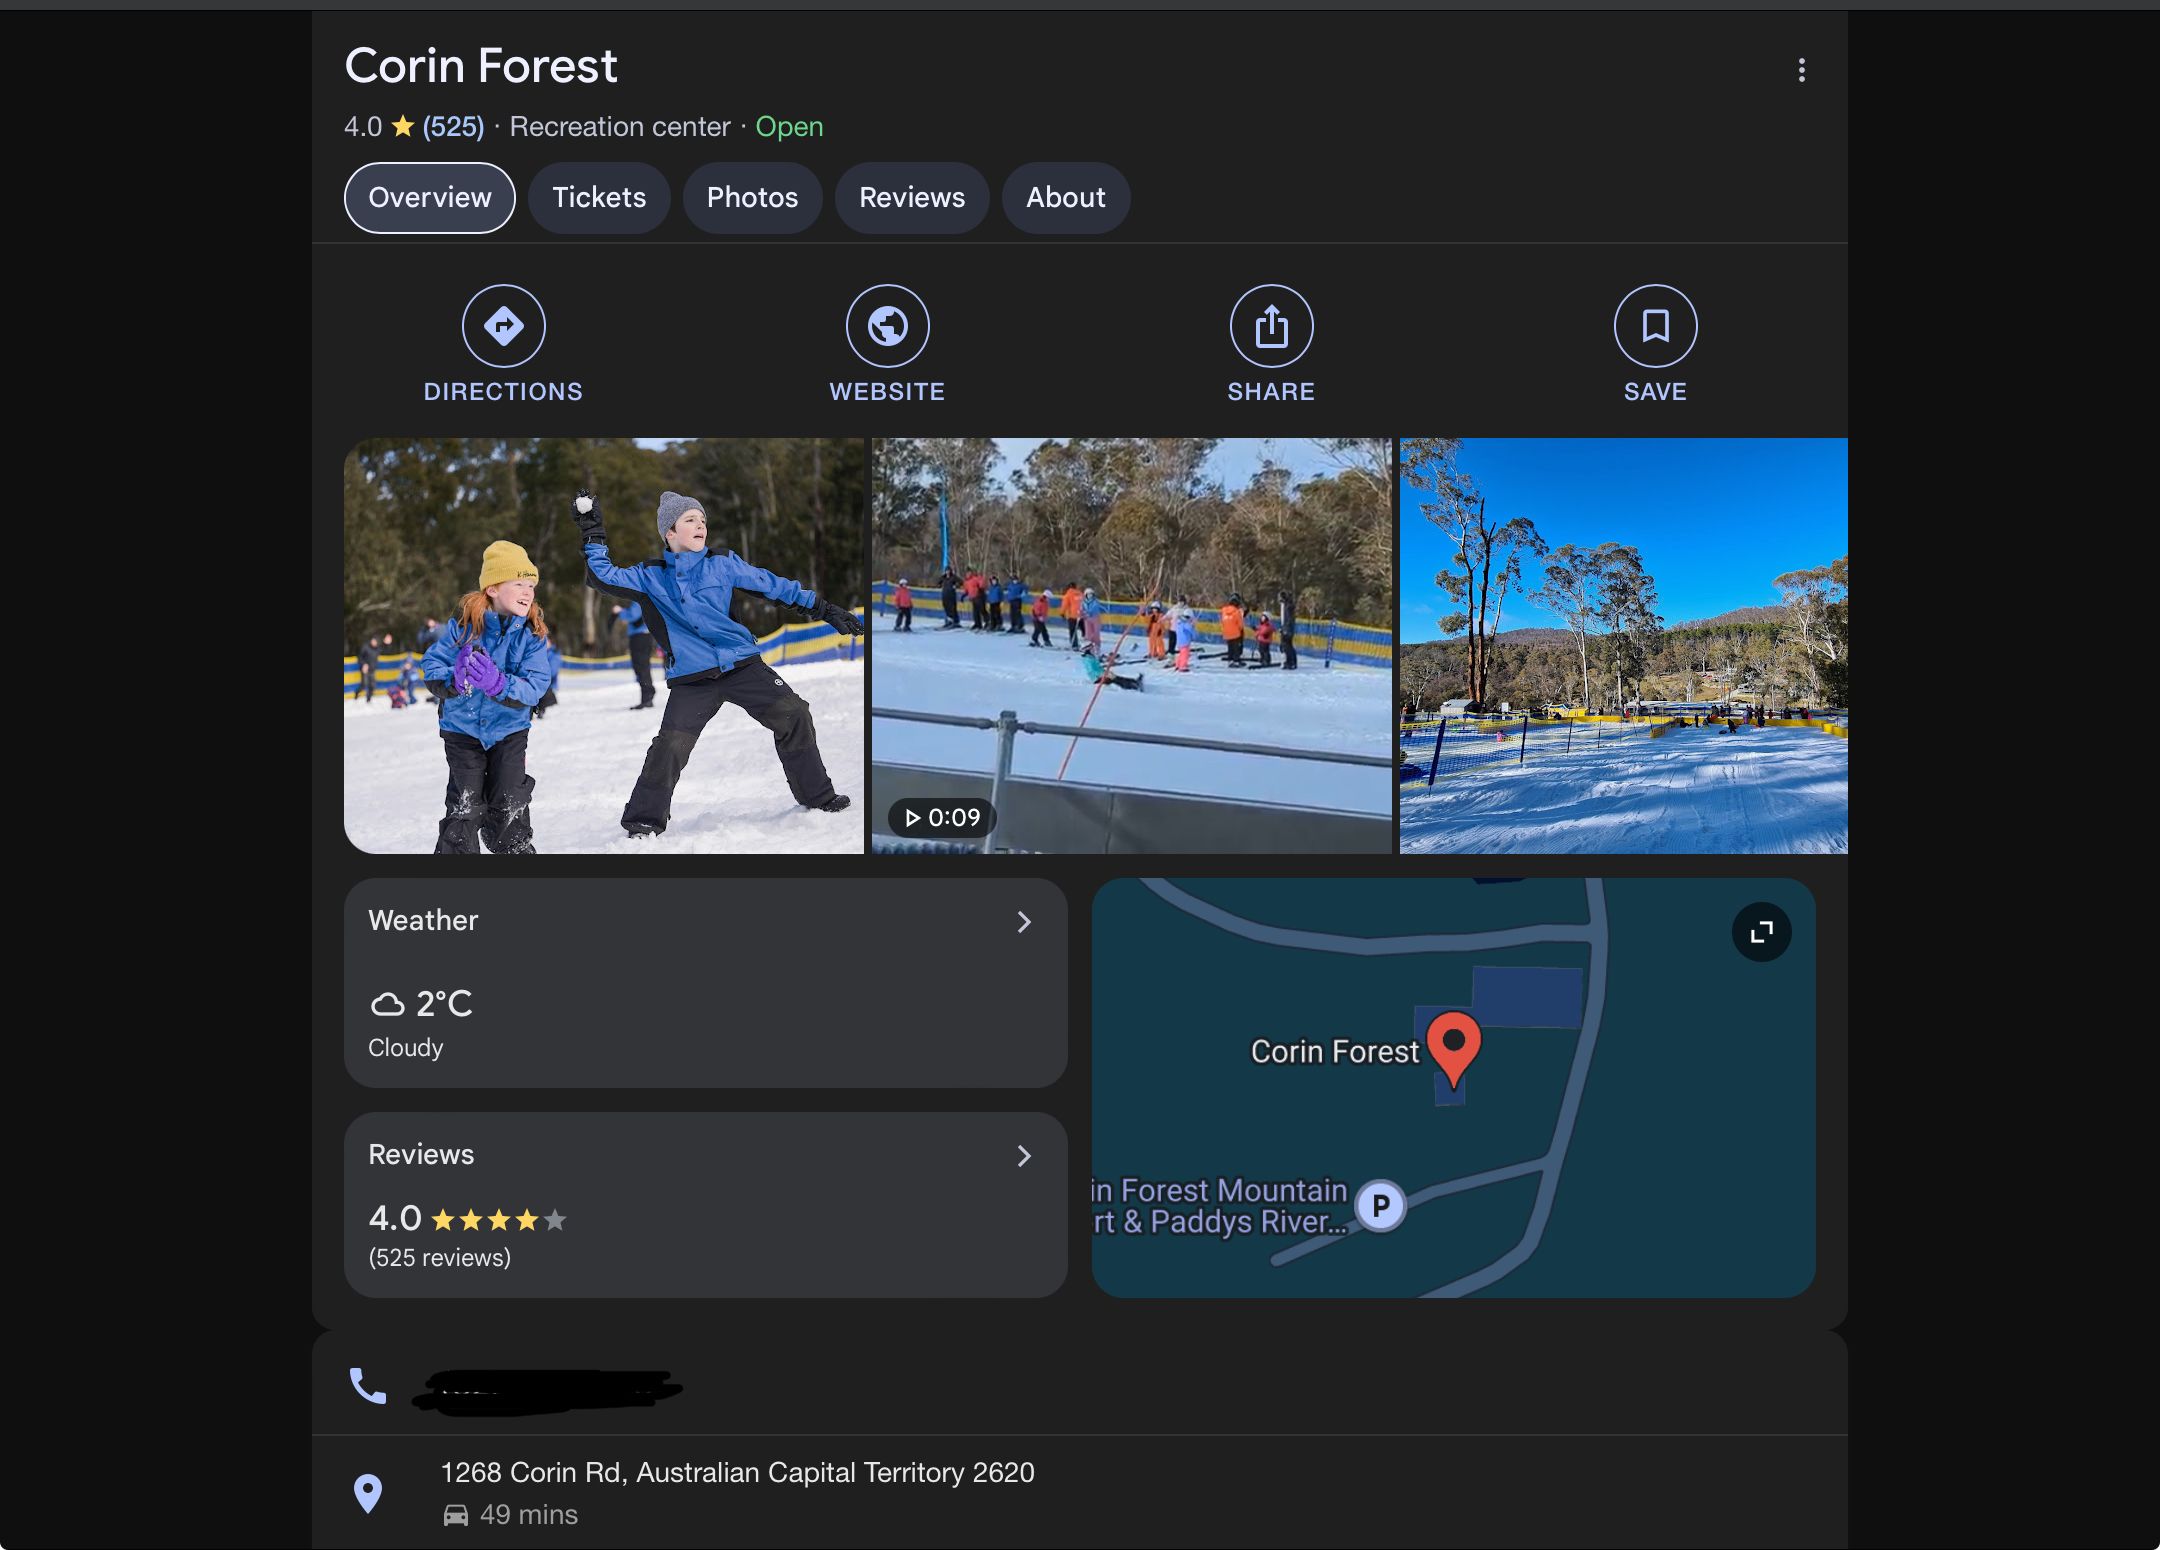Screen dimensions: 2160x1550
Task: Open the blue sky snowfield photo
Action: (1624, 646)
